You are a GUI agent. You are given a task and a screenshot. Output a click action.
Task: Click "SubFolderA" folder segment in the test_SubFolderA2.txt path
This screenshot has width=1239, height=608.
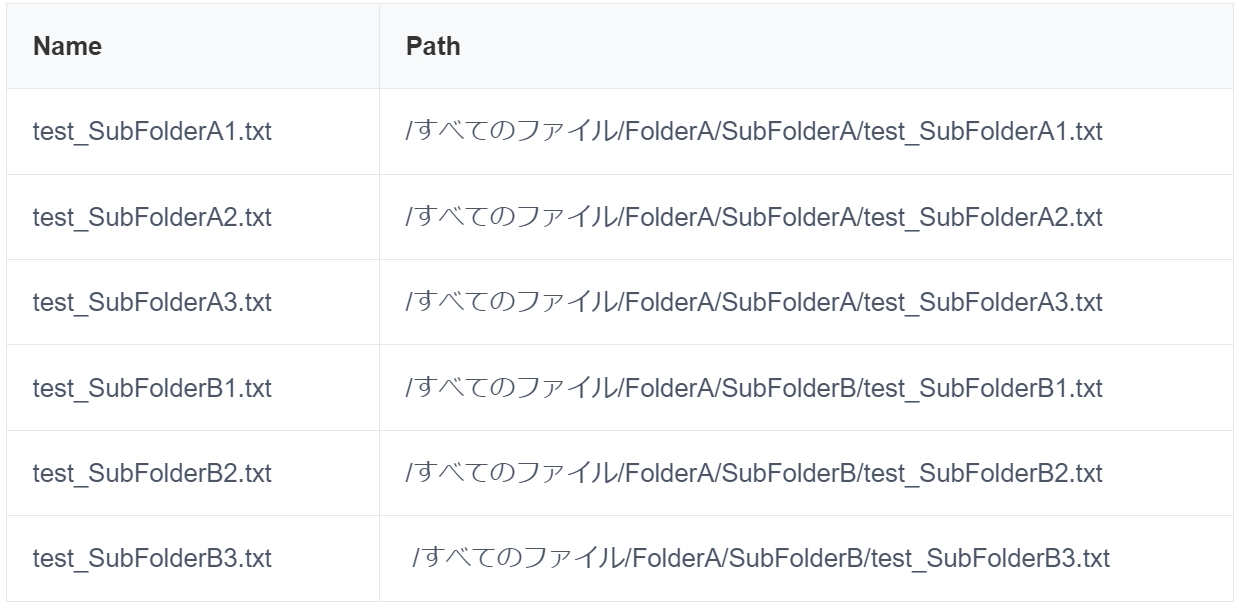click(785, 217)
